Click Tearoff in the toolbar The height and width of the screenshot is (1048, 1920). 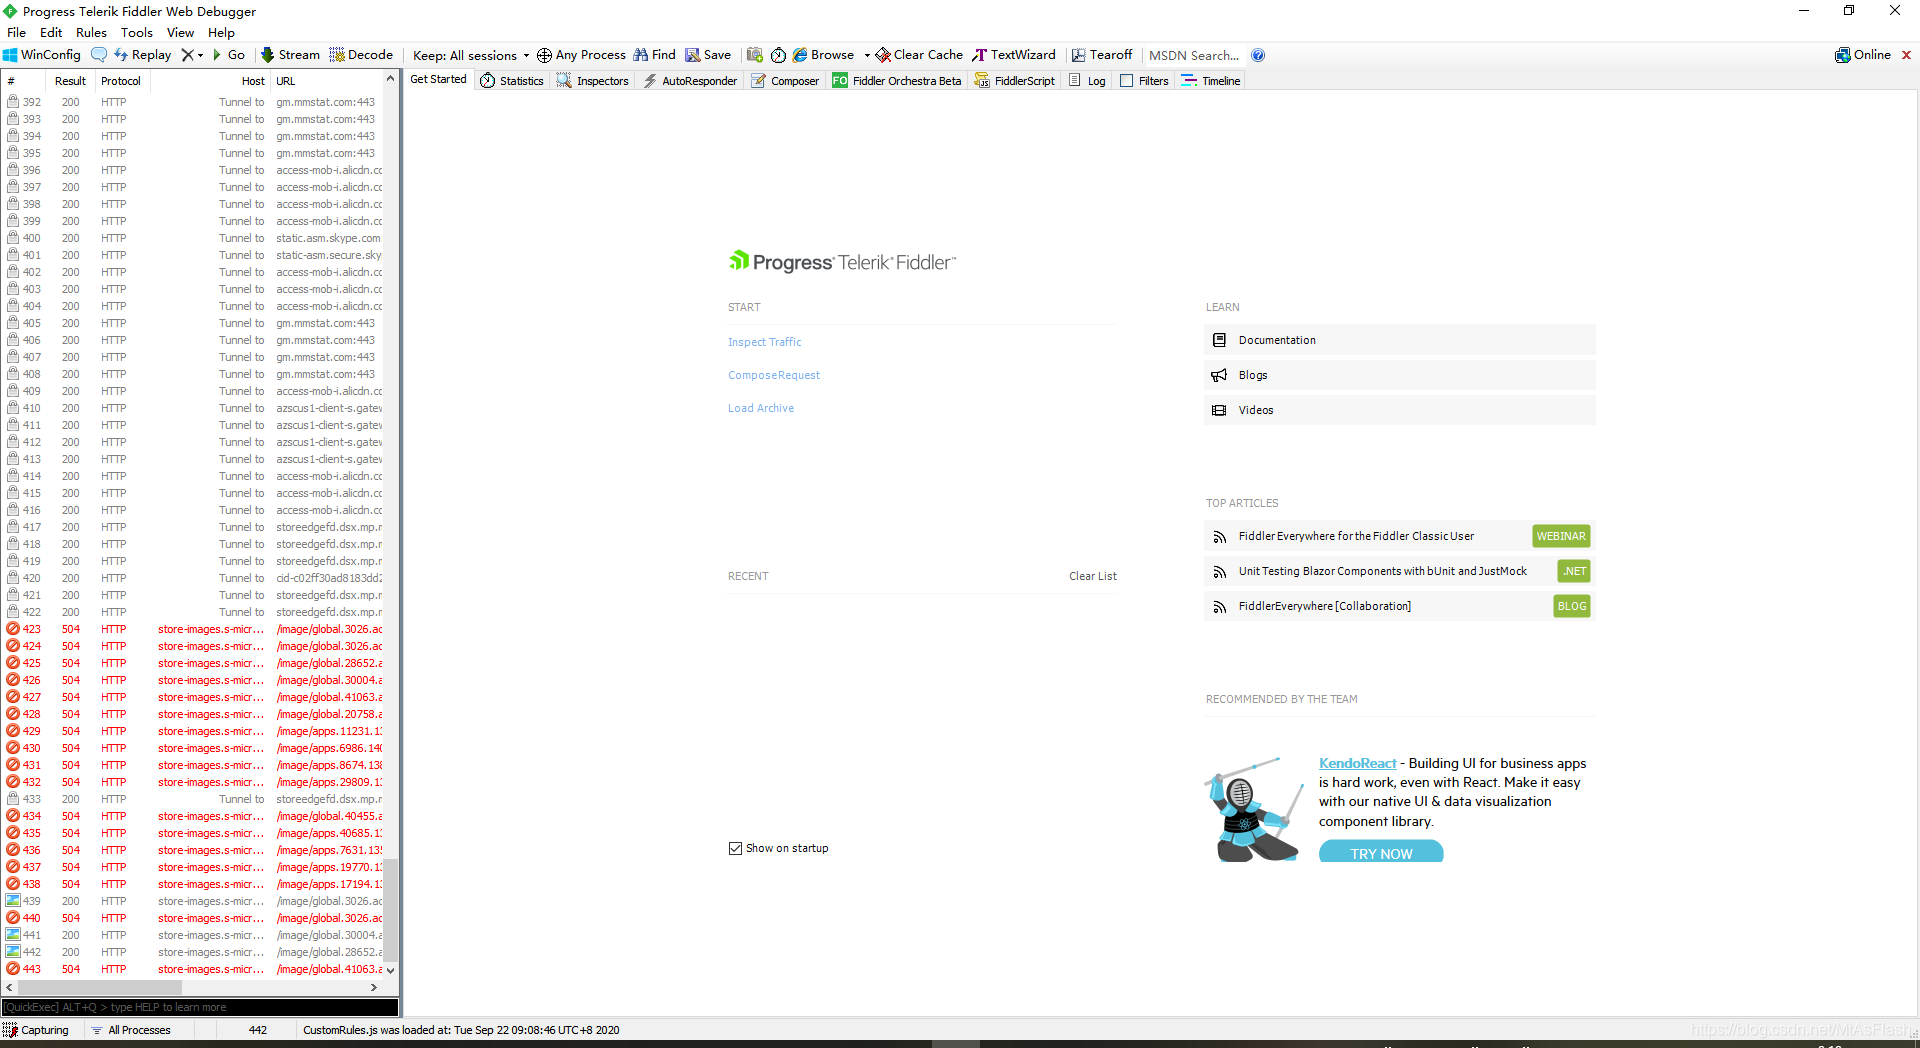[x=1102, y=55]
